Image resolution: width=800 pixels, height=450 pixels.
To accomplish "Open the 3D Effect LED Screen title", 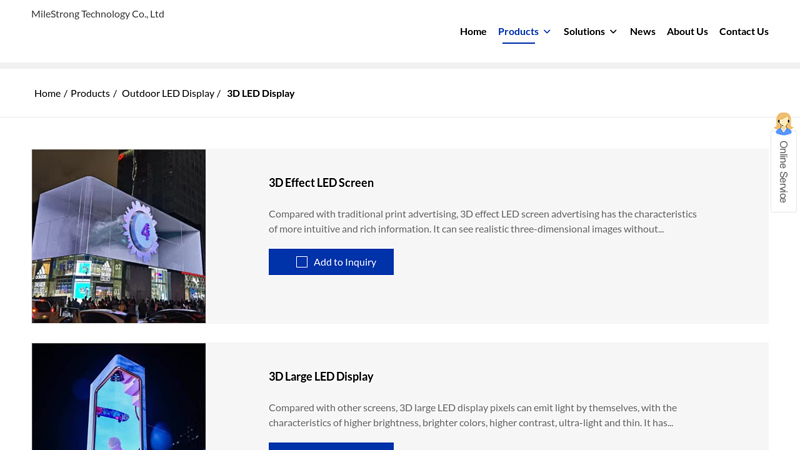I will (x=321, y=183).
